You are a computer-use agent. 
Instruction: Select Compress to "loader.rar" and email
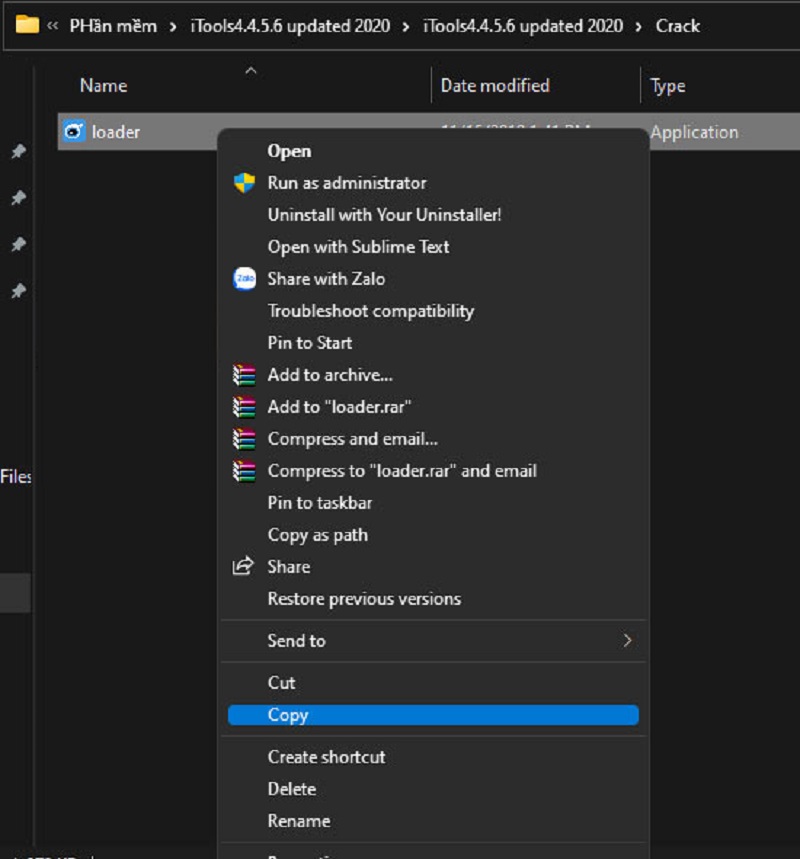pos(402,471)
